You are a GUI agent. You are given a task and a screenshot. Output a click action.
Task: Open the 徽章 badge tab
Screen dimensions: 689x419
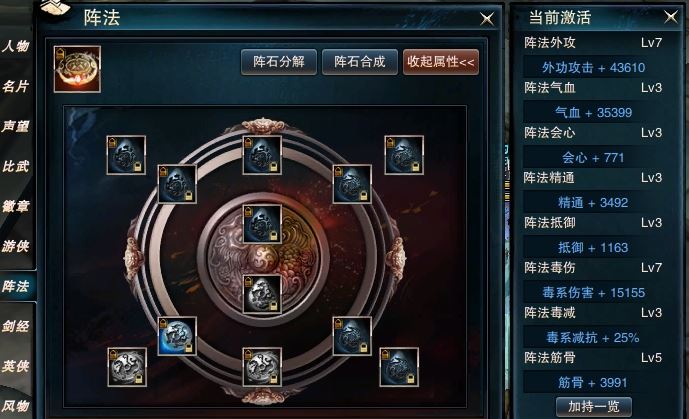tap(16, 206)
